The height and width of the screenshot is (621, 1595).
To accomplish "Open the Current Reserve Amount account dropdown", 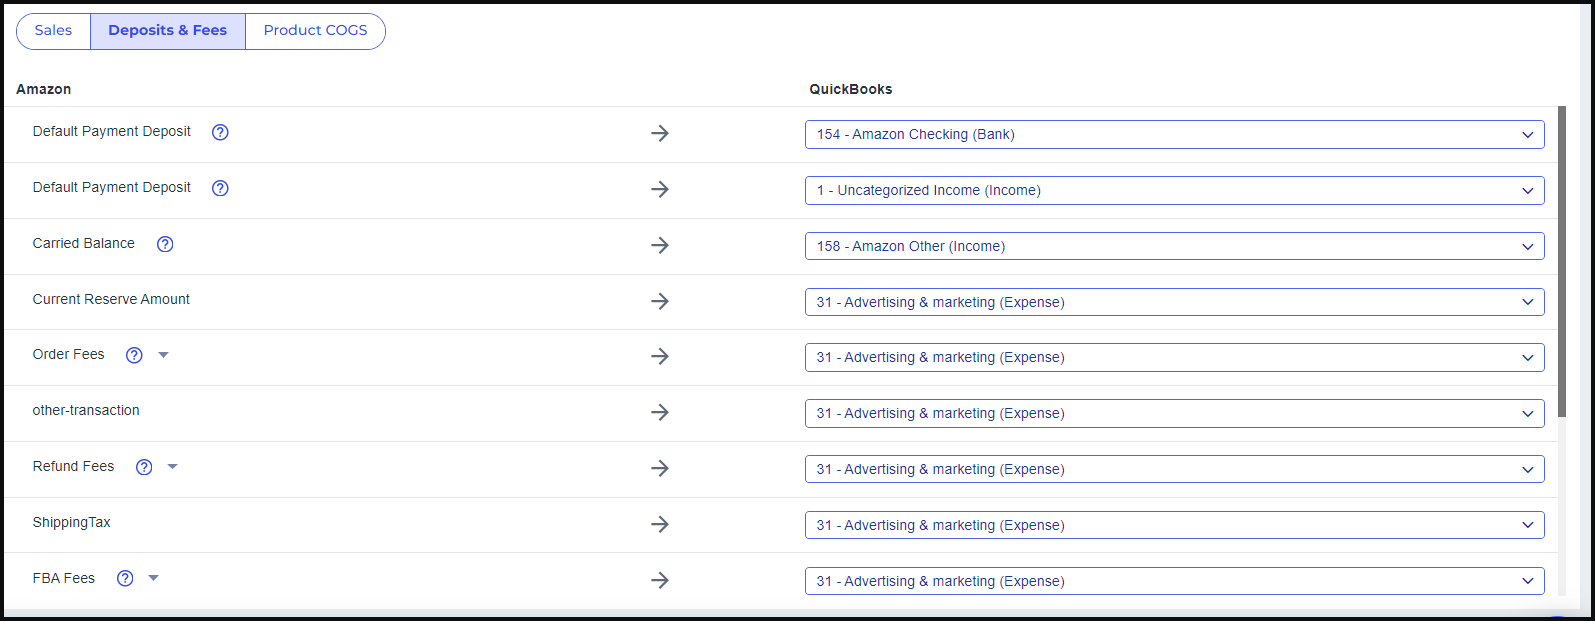I will tap(1174, 302).
